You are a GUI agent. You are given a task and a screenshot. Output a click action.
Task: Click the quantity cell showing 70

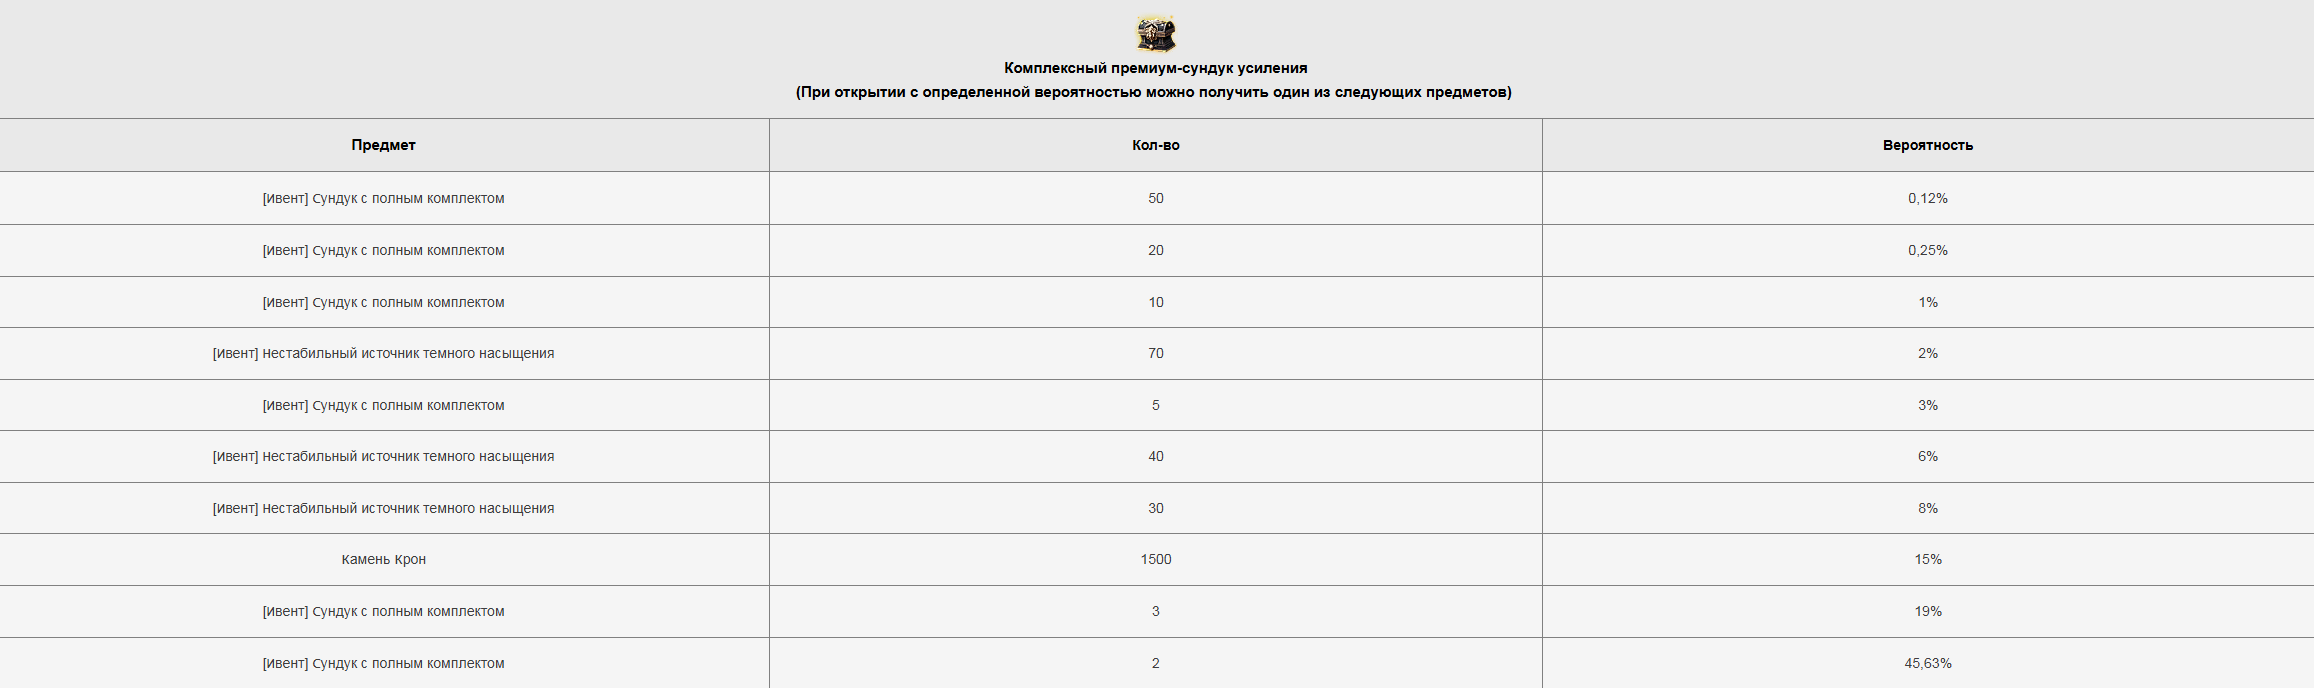[x=1155, y=353]
